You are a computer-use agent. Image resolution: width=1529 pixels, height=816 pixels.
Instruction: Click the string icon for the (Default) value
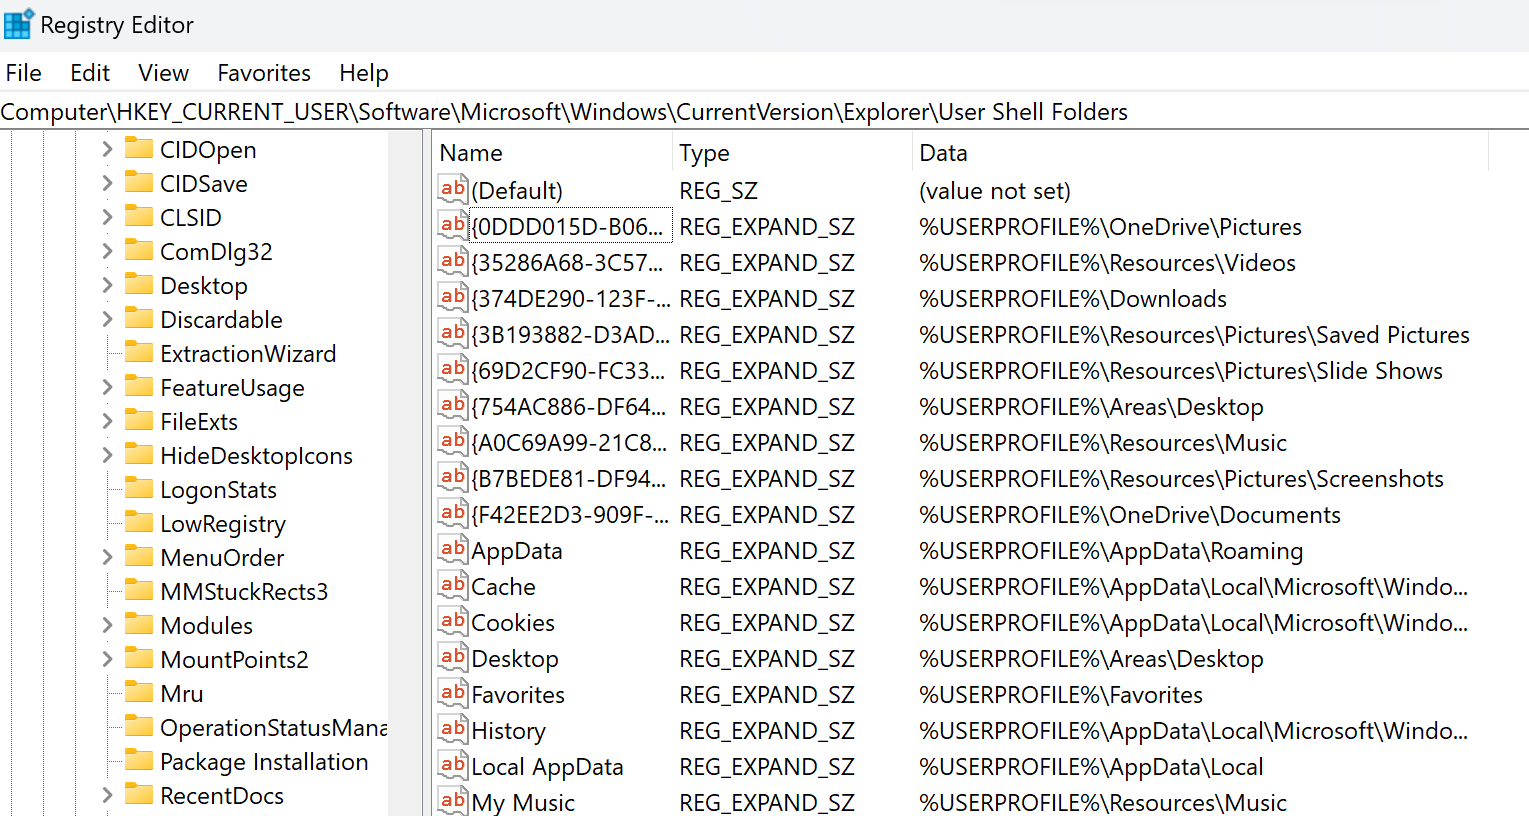(453, 190)
